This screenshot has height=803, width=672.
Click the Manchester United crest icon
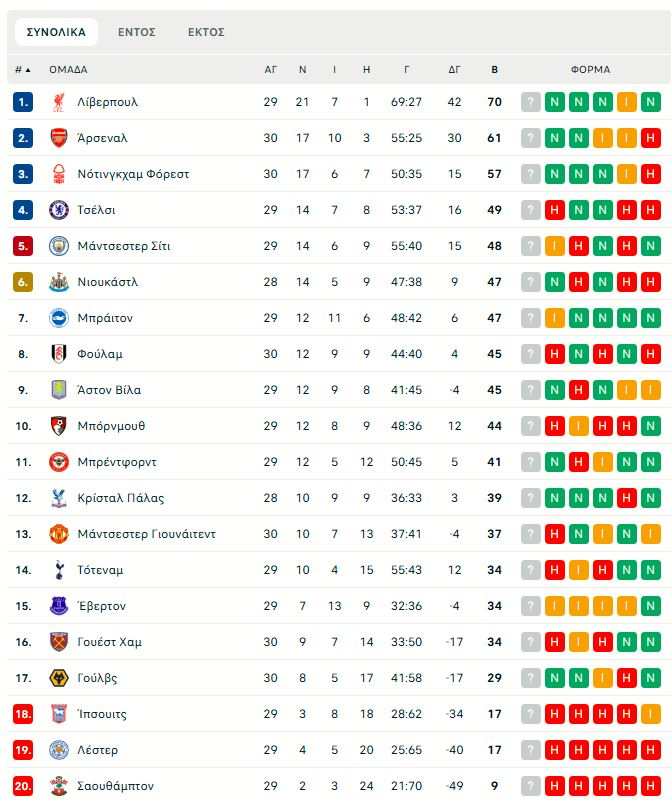(x=59, y=534)
